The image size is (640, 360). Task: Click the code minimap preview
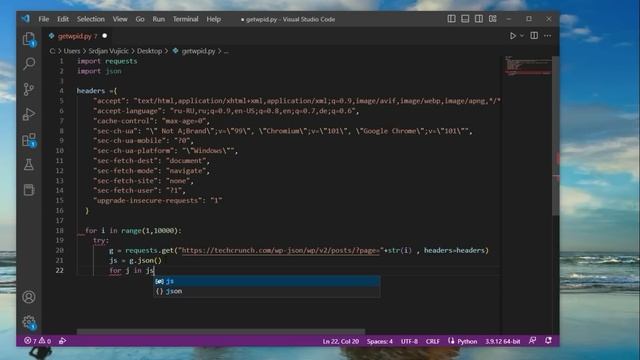tap(528, 66)
